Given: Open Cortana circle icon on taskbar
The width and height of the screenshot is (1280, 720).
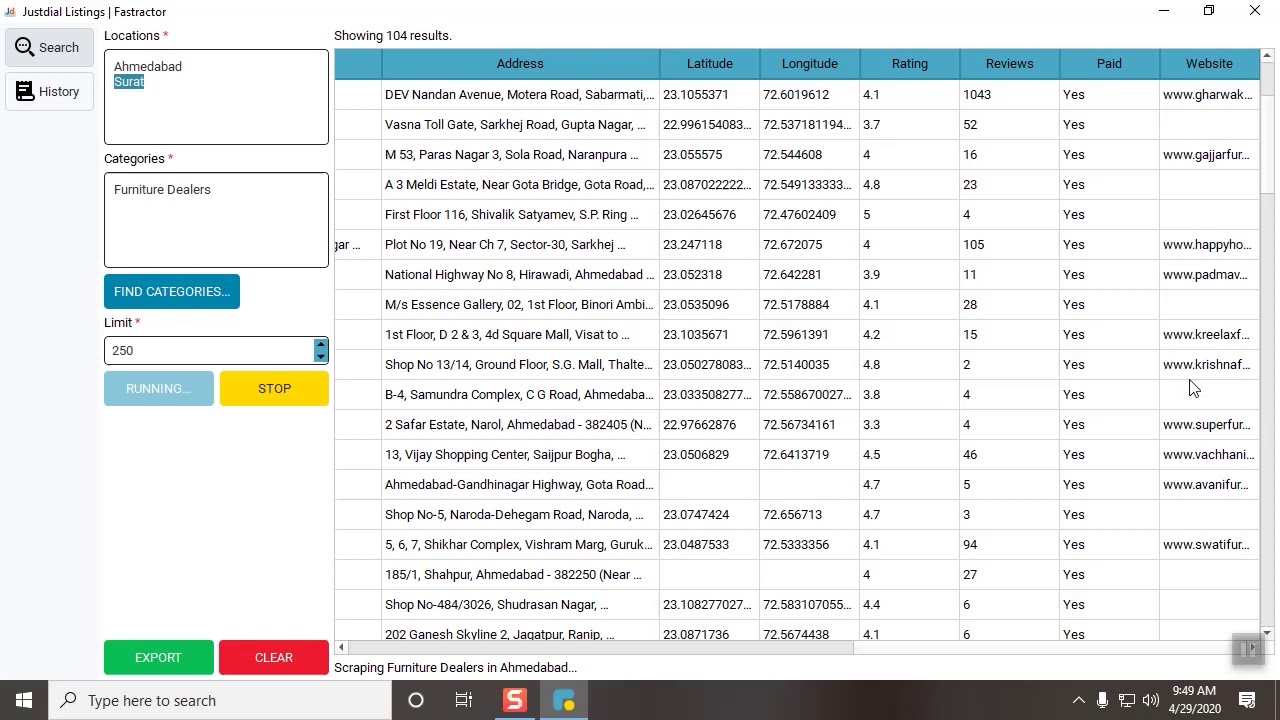Looking at the screenshot, I should coord(416,700).
